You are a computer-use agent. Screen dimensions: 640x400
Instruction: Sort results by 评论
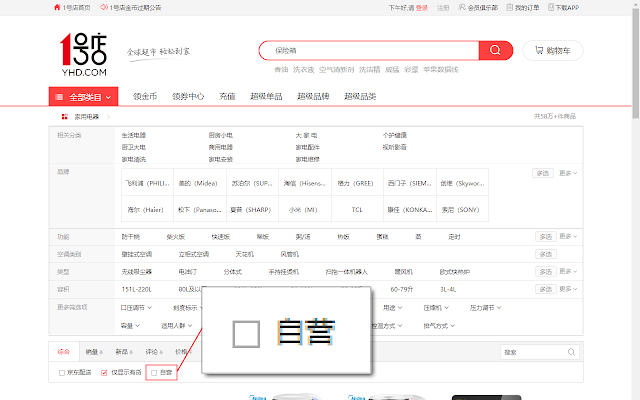pyautogui.click(x=154, y=351)
